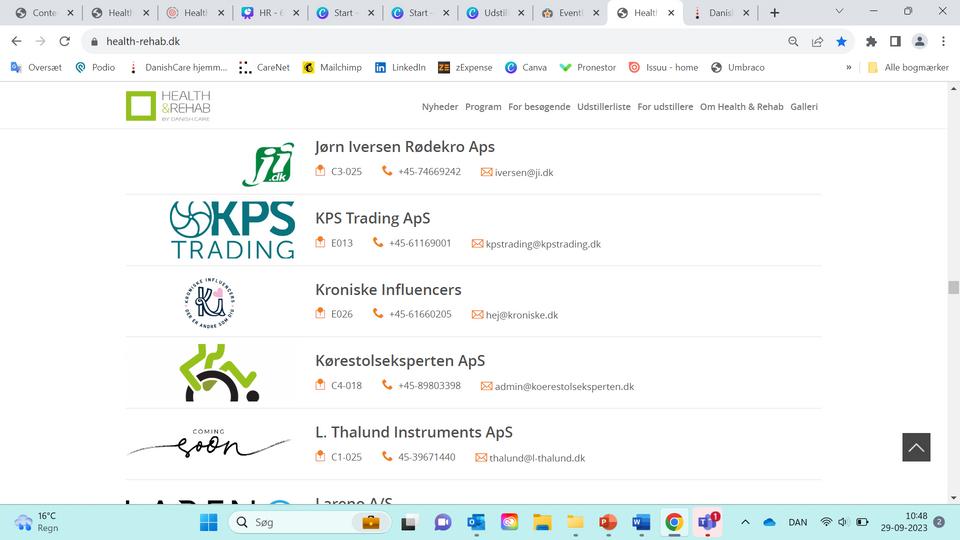This screenshot has width=960, height=540.
Task: Click phone number +45-61169001
Action: [x=420, y=243]
